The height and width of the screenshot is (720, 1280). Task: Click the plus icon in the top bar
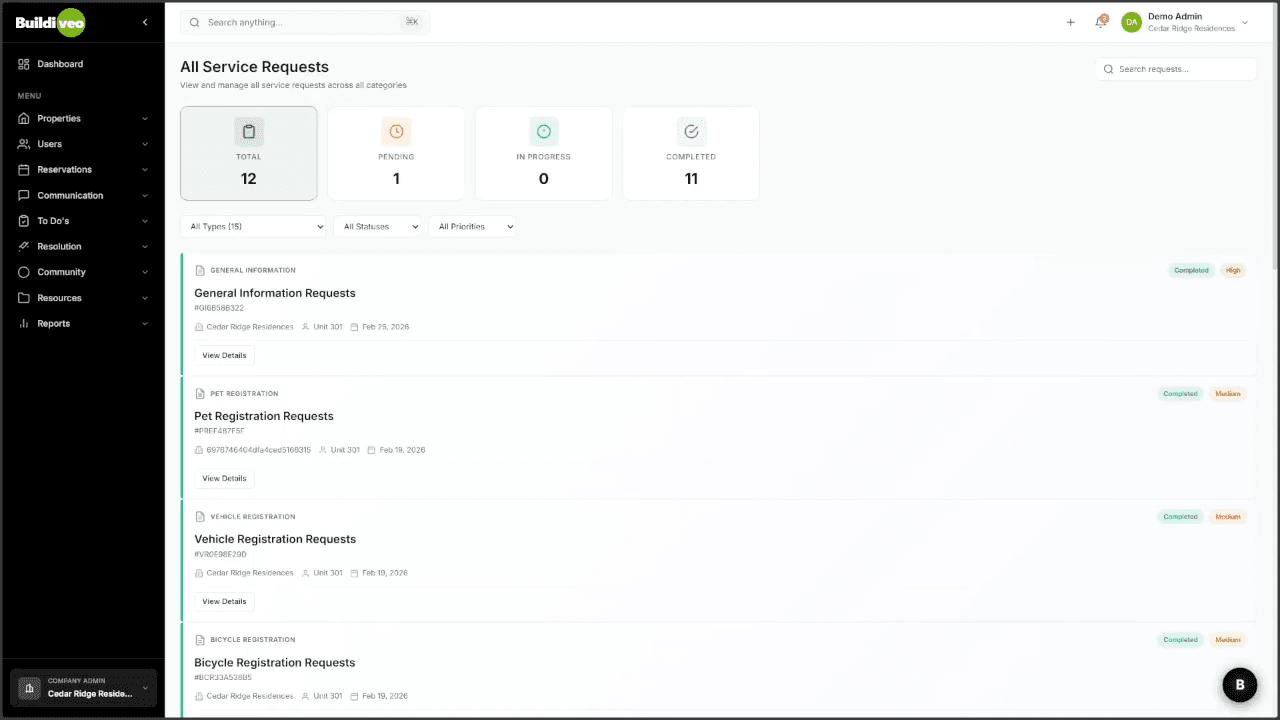[1070, 22]
